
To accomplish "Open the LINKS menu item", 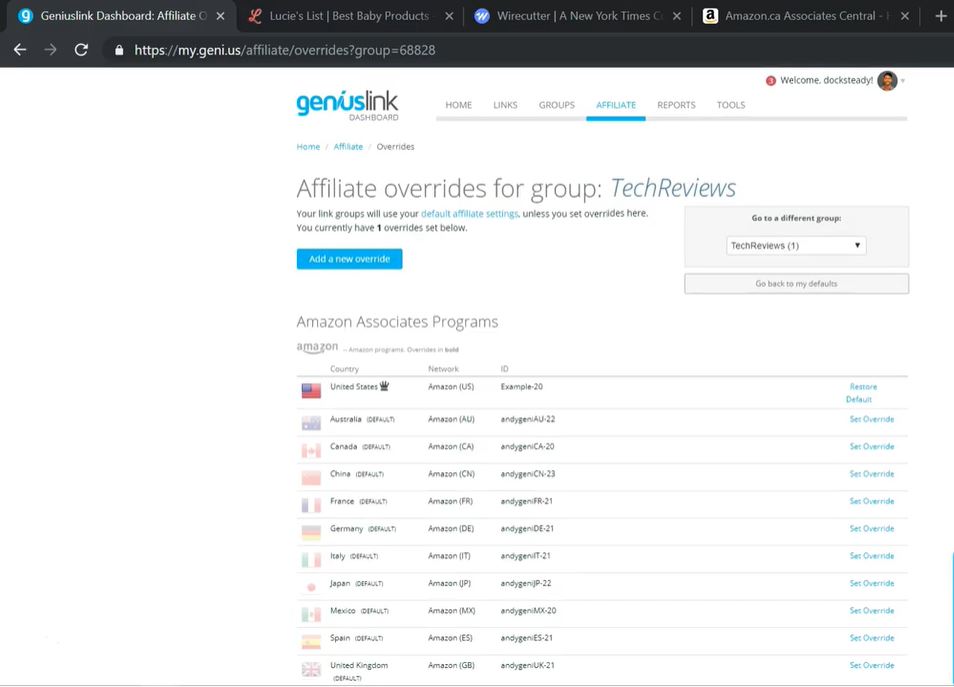I will click(x=505, y=105).
